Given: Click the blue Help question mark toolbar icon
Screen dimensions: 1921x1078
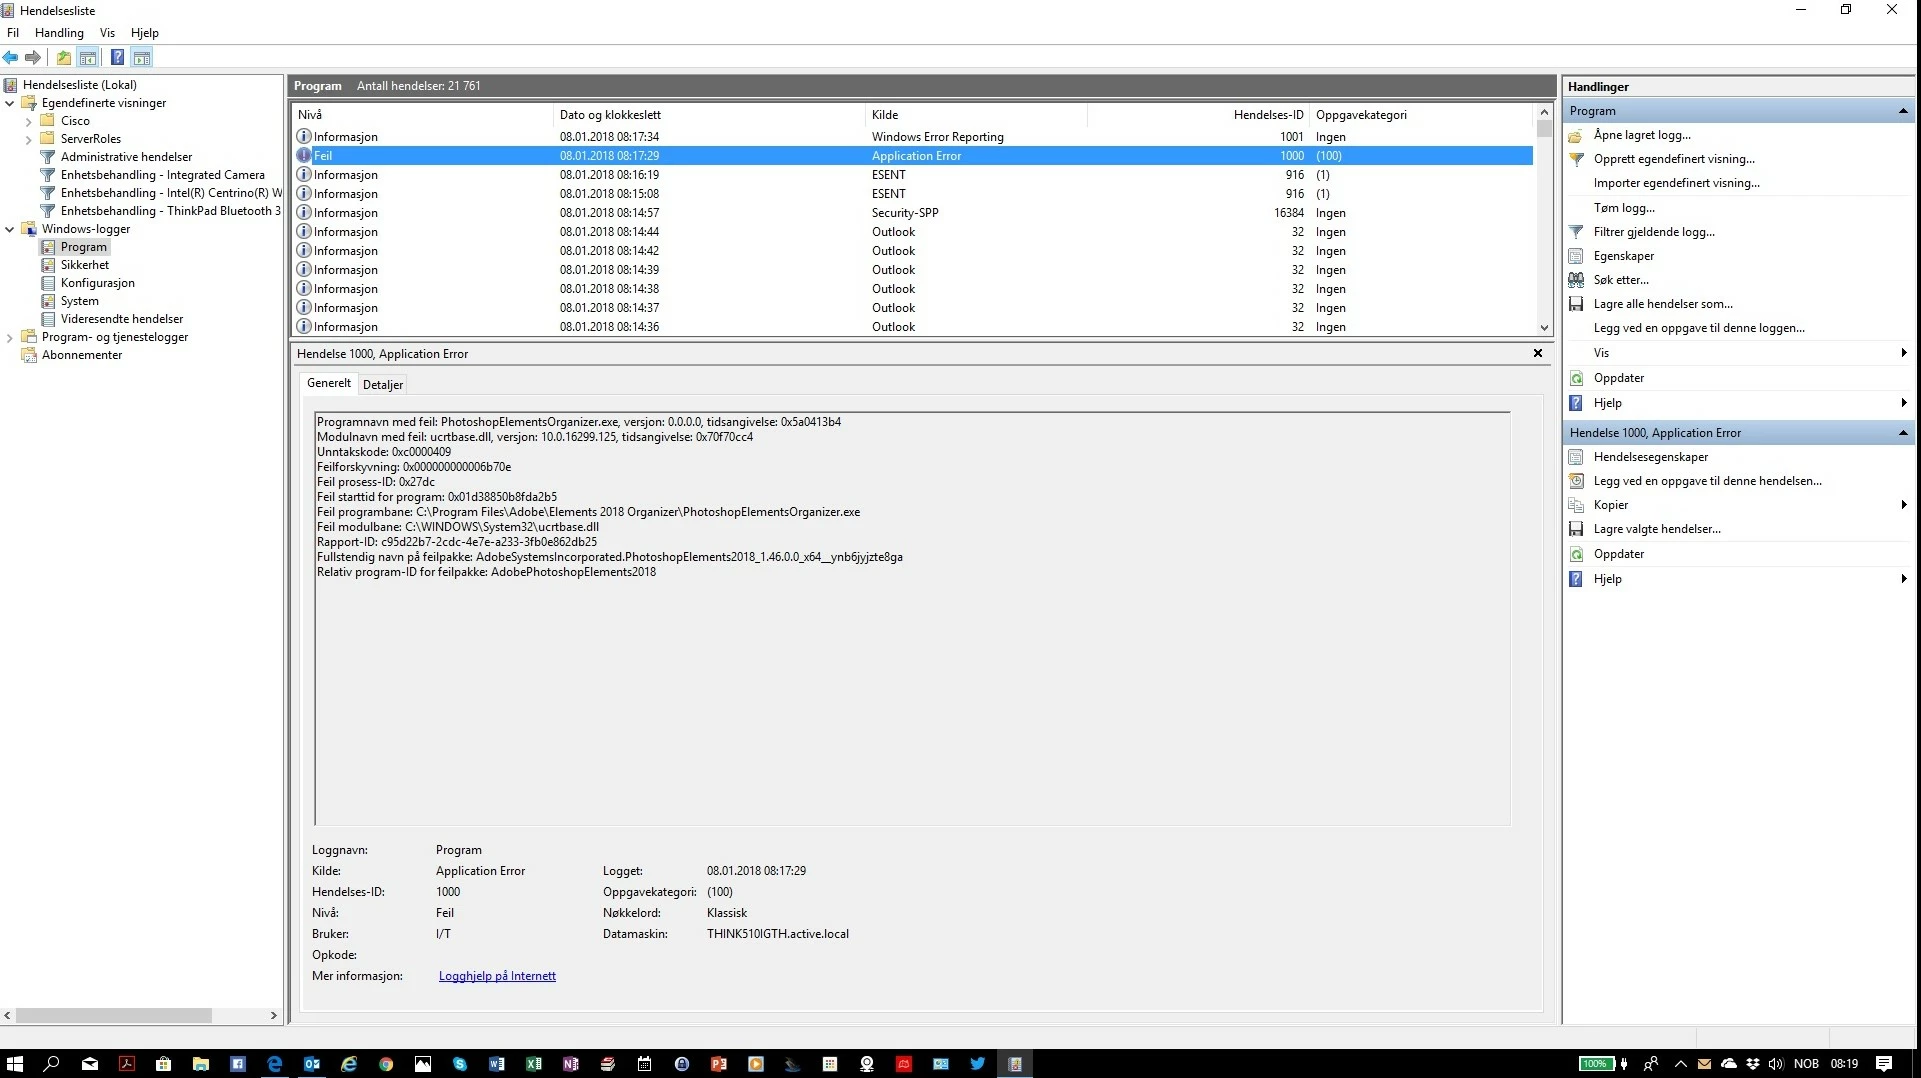Looking at the screenshot, I should tap(117, 58).
